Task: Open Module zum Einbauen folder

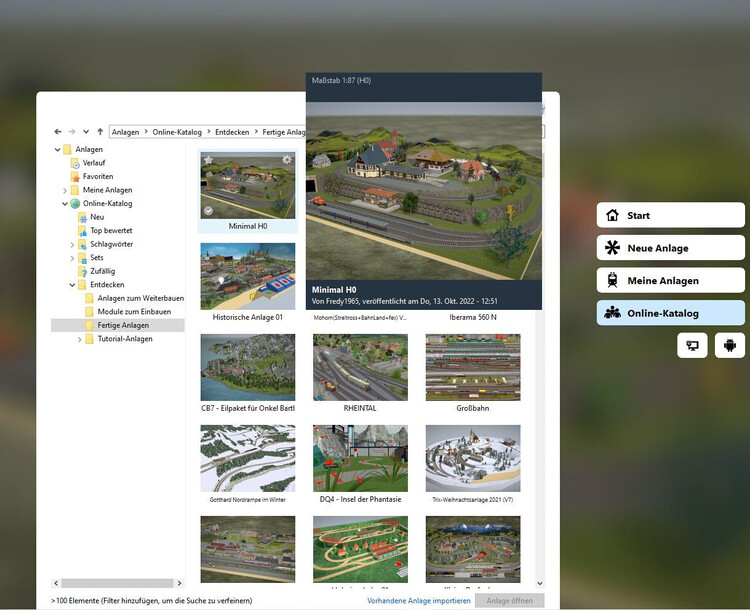Action: (x=134, y=311)
